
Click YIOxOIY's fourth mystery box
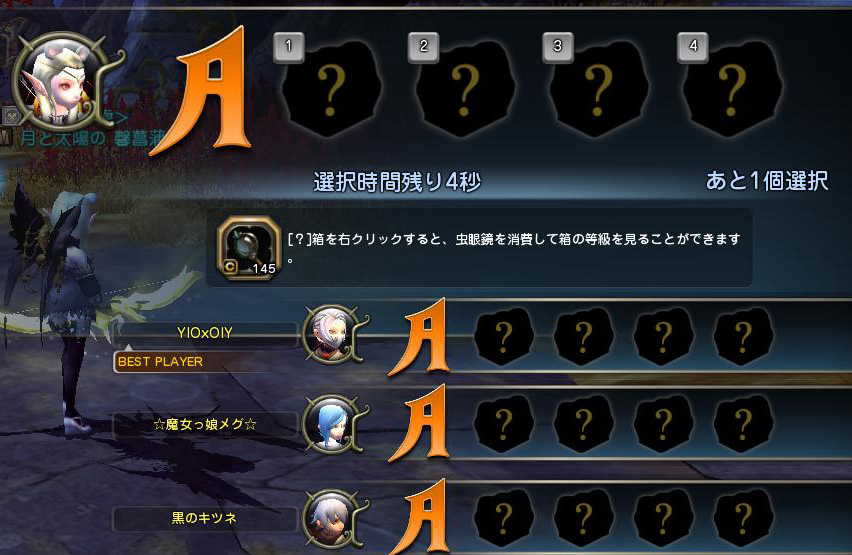click(x=743, y=336)
